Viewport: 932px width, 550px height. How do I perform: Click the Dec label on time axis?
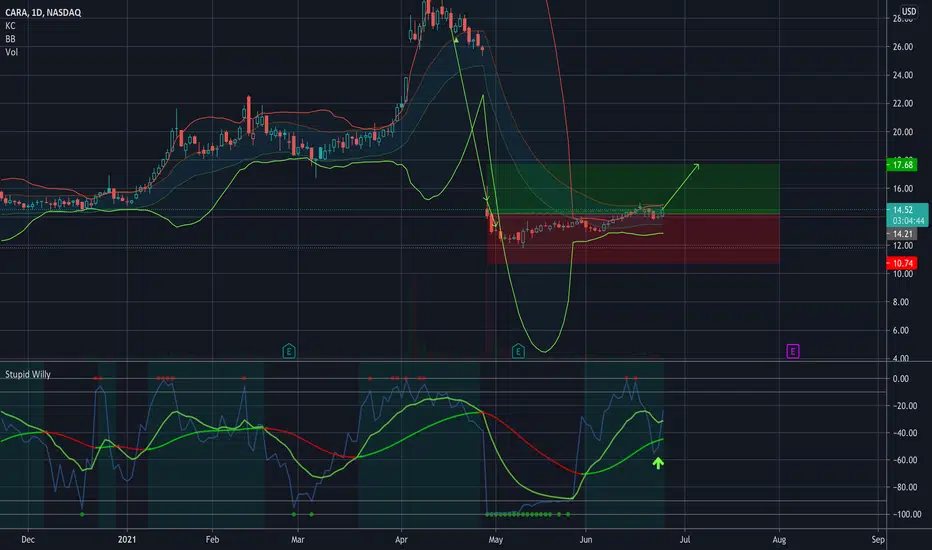click(x=28, y=539)
